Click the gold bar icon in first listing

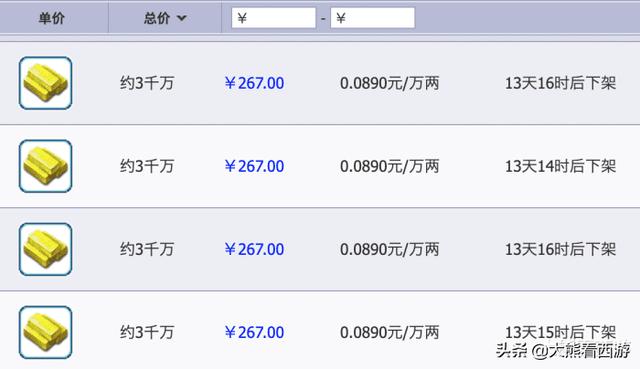click(x=45, y=83)
